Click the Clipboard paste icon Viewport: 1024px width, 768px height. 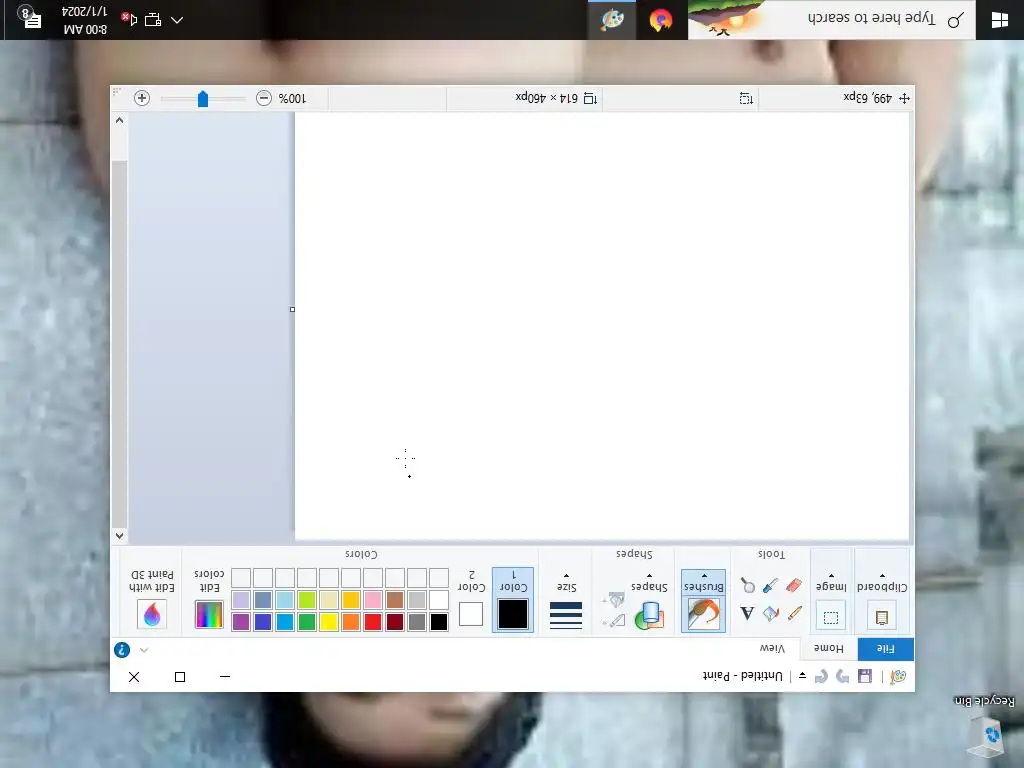point(882,616)
